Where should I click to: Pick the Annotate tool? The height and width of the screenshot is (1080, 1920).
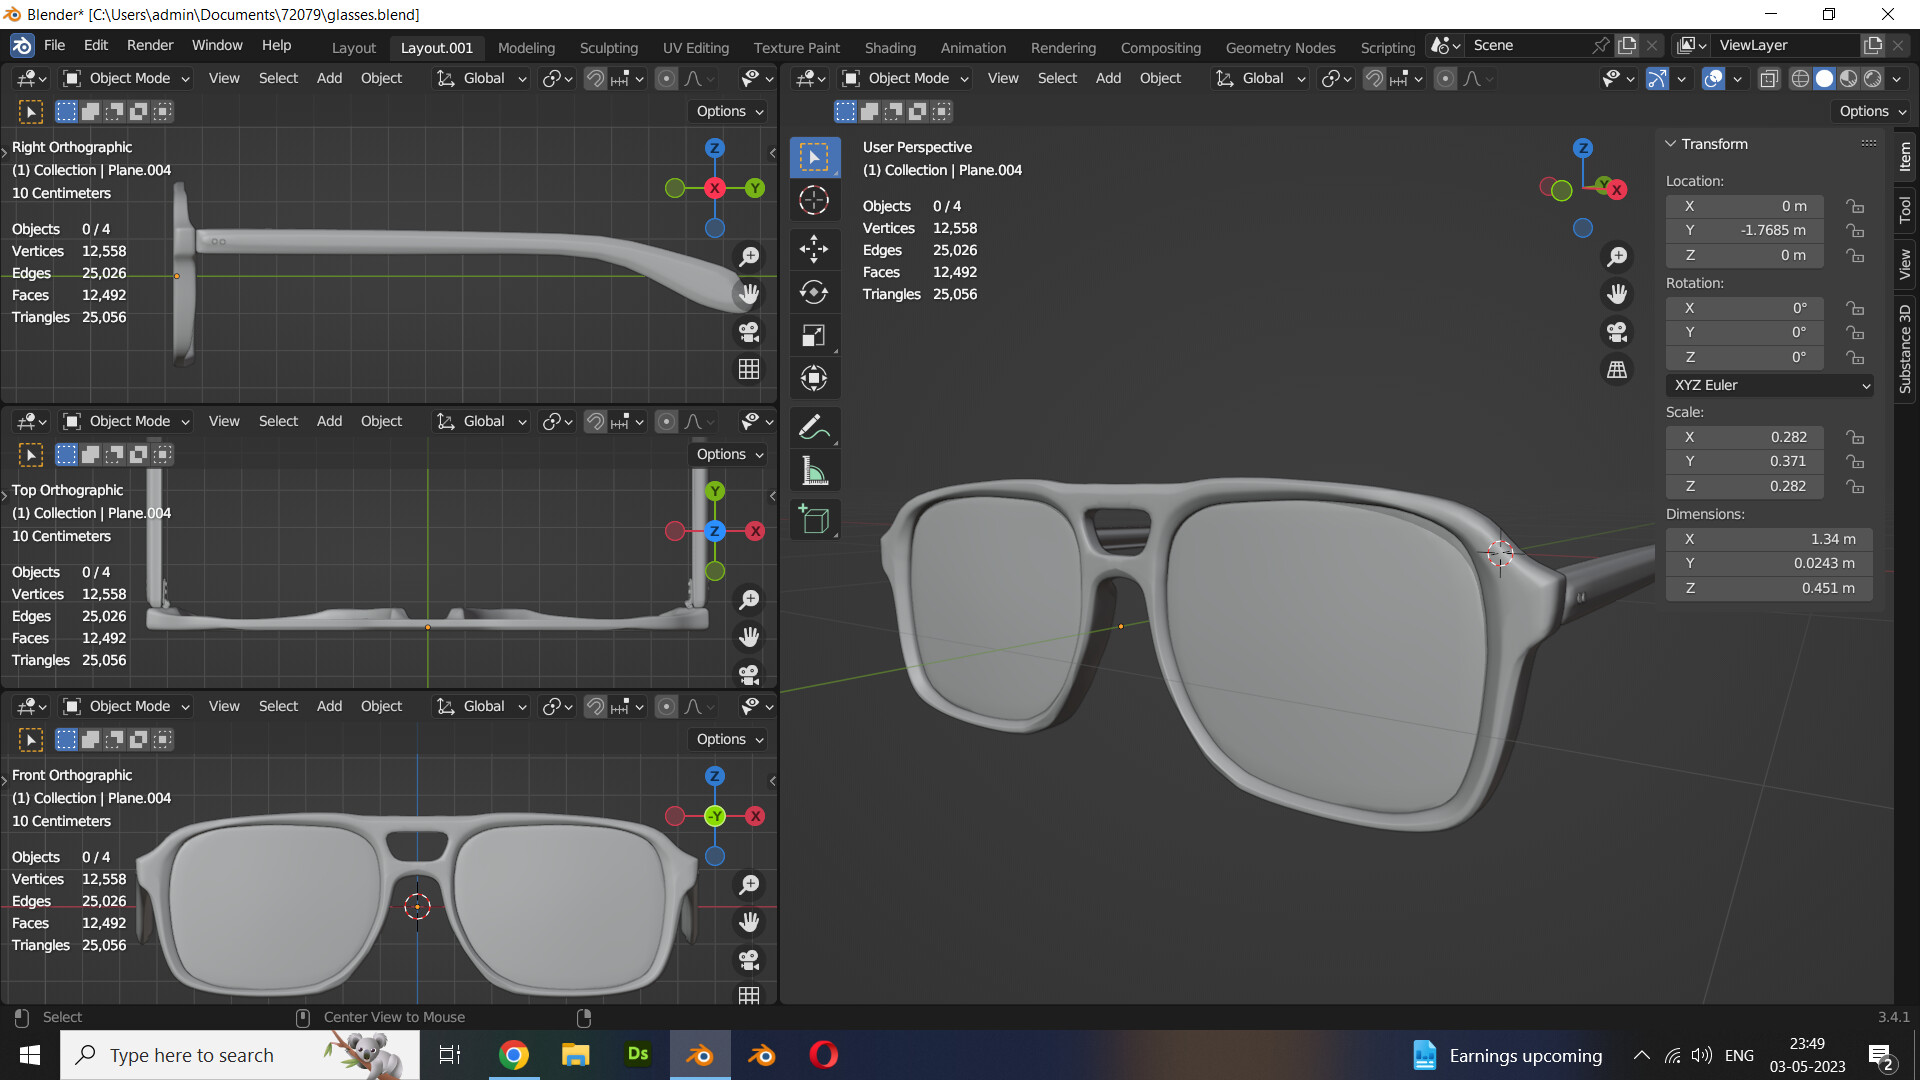point(815,427)
